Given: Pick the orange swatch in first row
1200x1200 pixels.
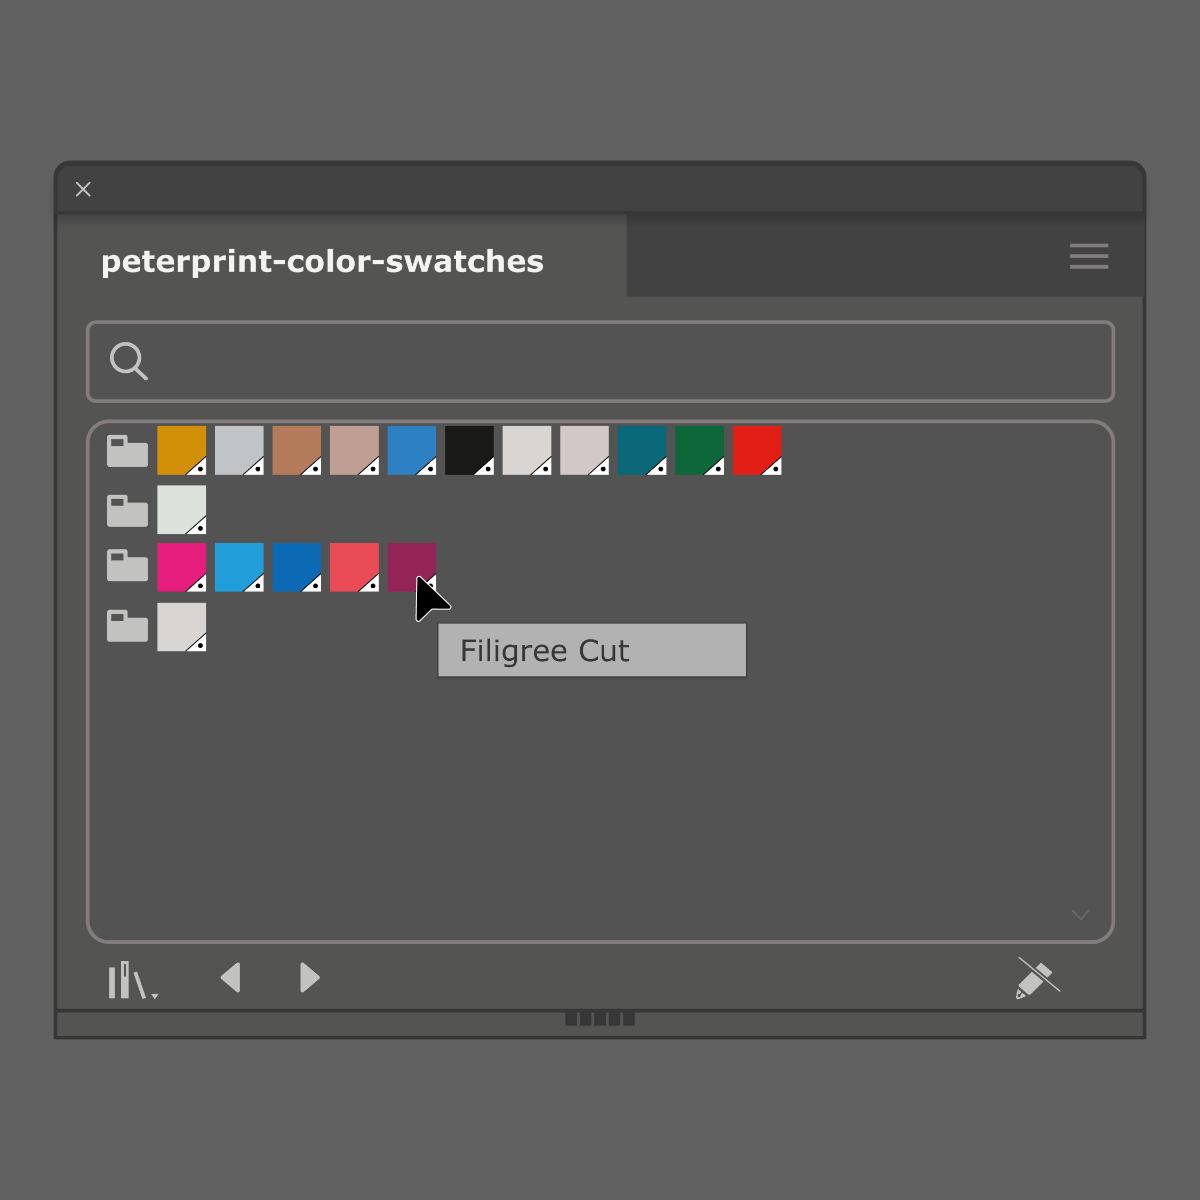Looking at the screenshot, I should point(181,449).
